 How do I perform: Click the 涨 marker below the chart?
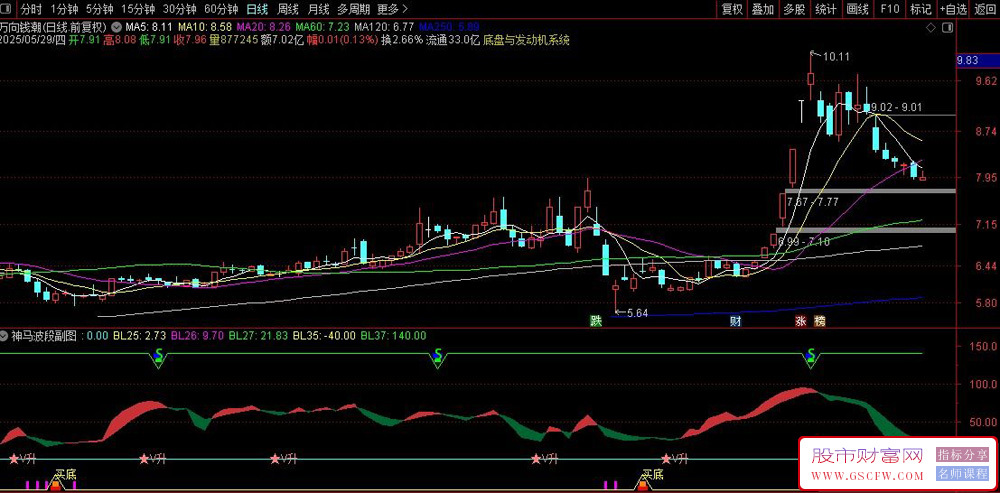coord(800,321)
